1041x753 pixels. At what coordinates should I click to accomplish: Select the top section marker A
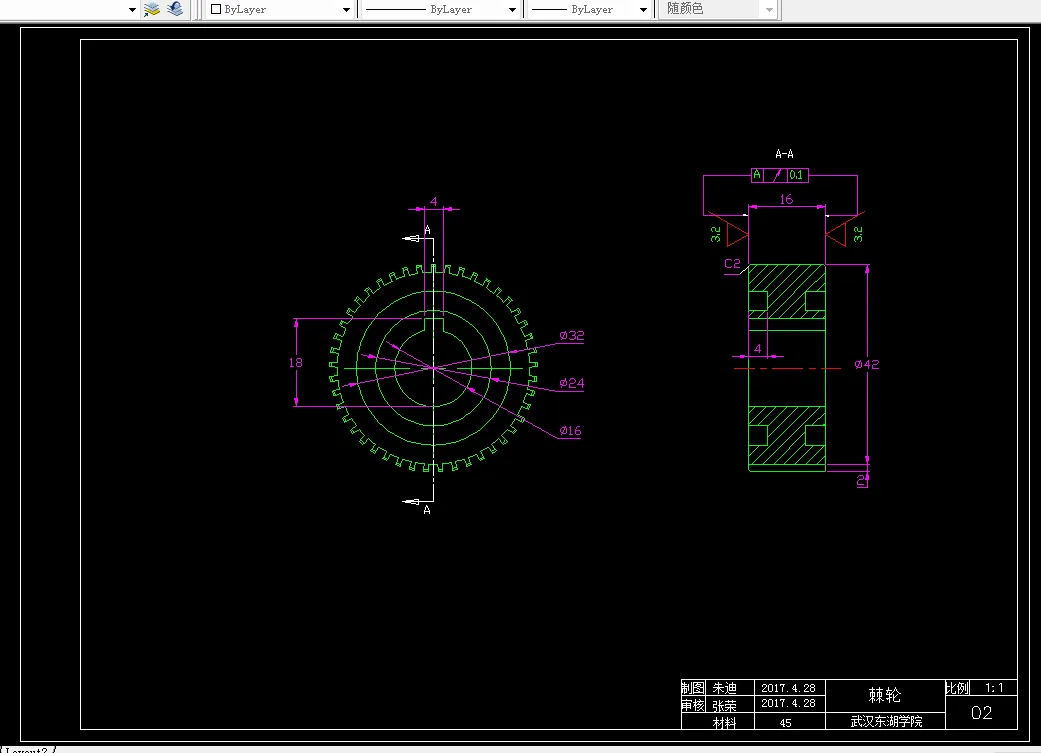point(427,230)
